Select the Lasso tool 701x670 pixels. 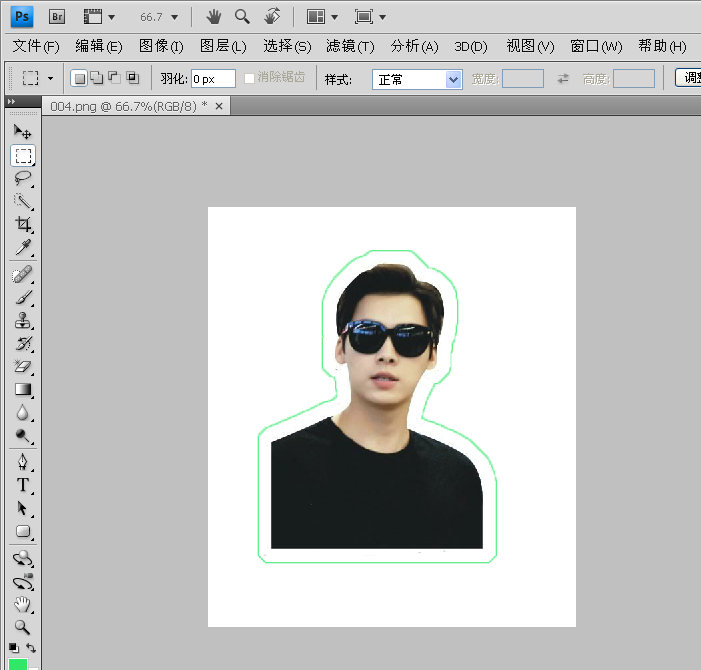(x=22, y=178)
